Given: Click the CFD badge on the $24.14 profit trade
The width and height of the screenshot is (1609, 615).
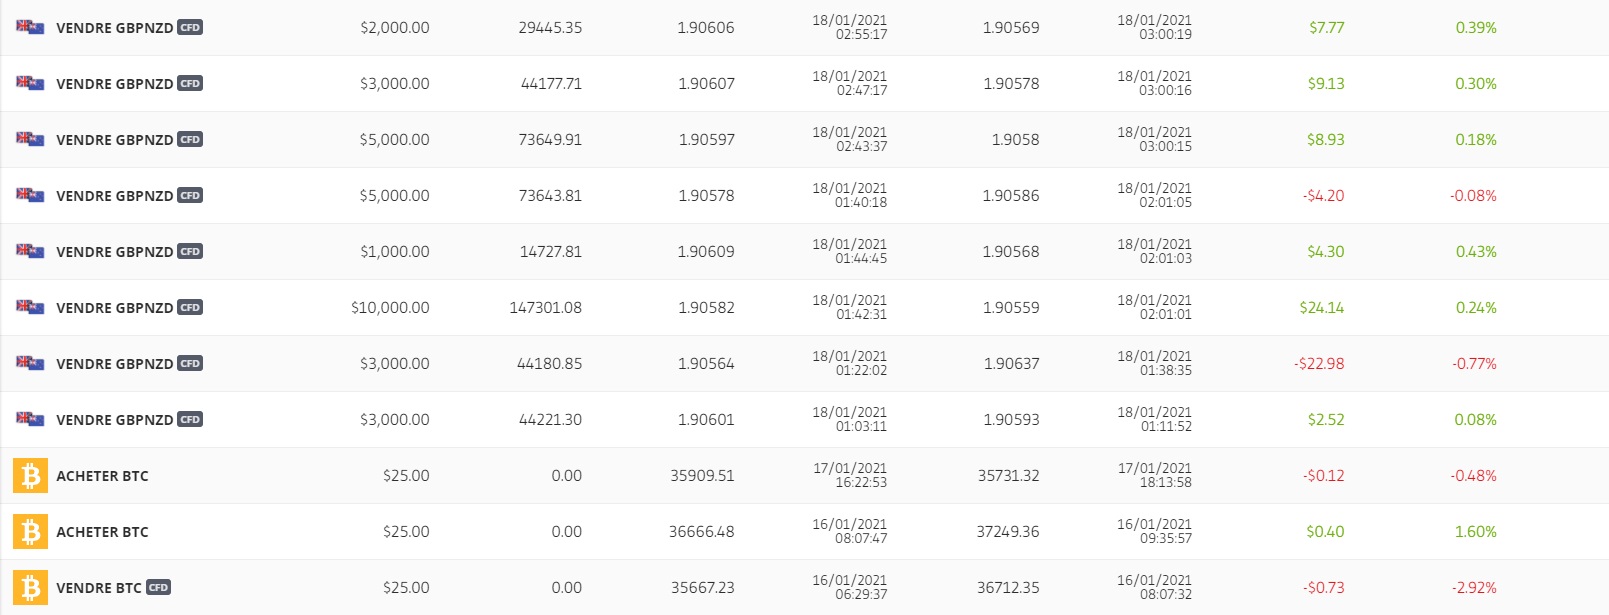Looking at the screenshot, I should (190, 307).
